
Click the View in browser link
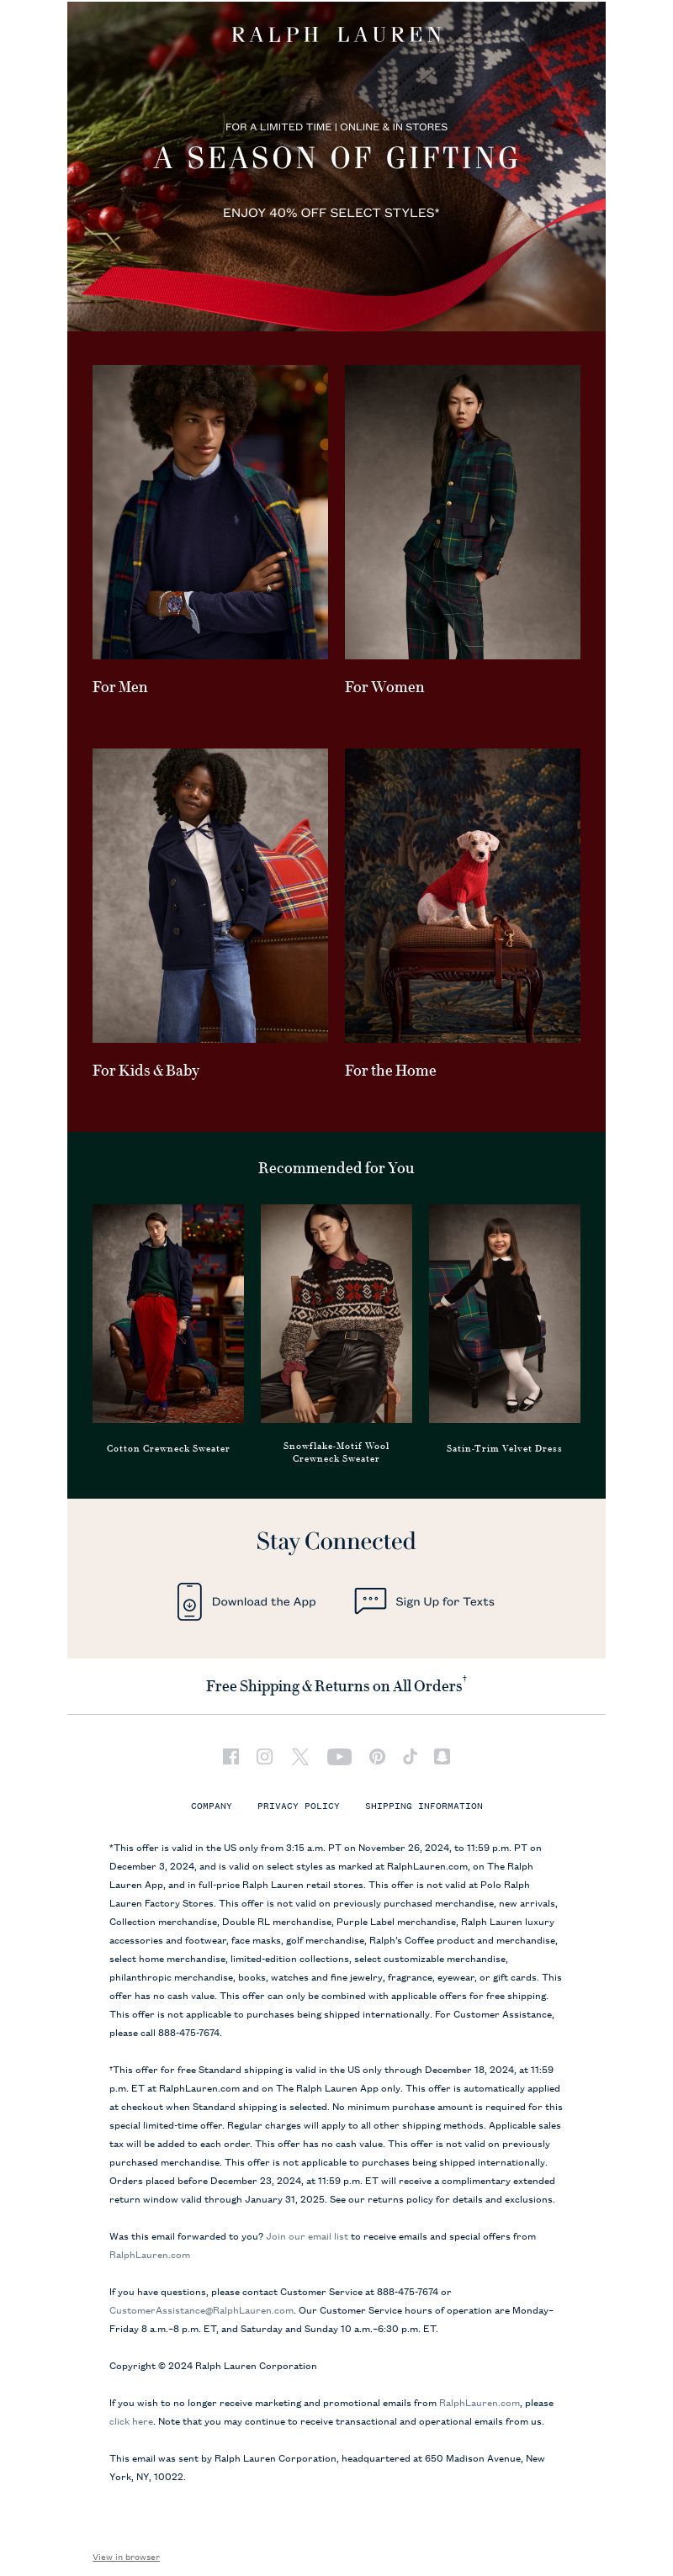126,2557
